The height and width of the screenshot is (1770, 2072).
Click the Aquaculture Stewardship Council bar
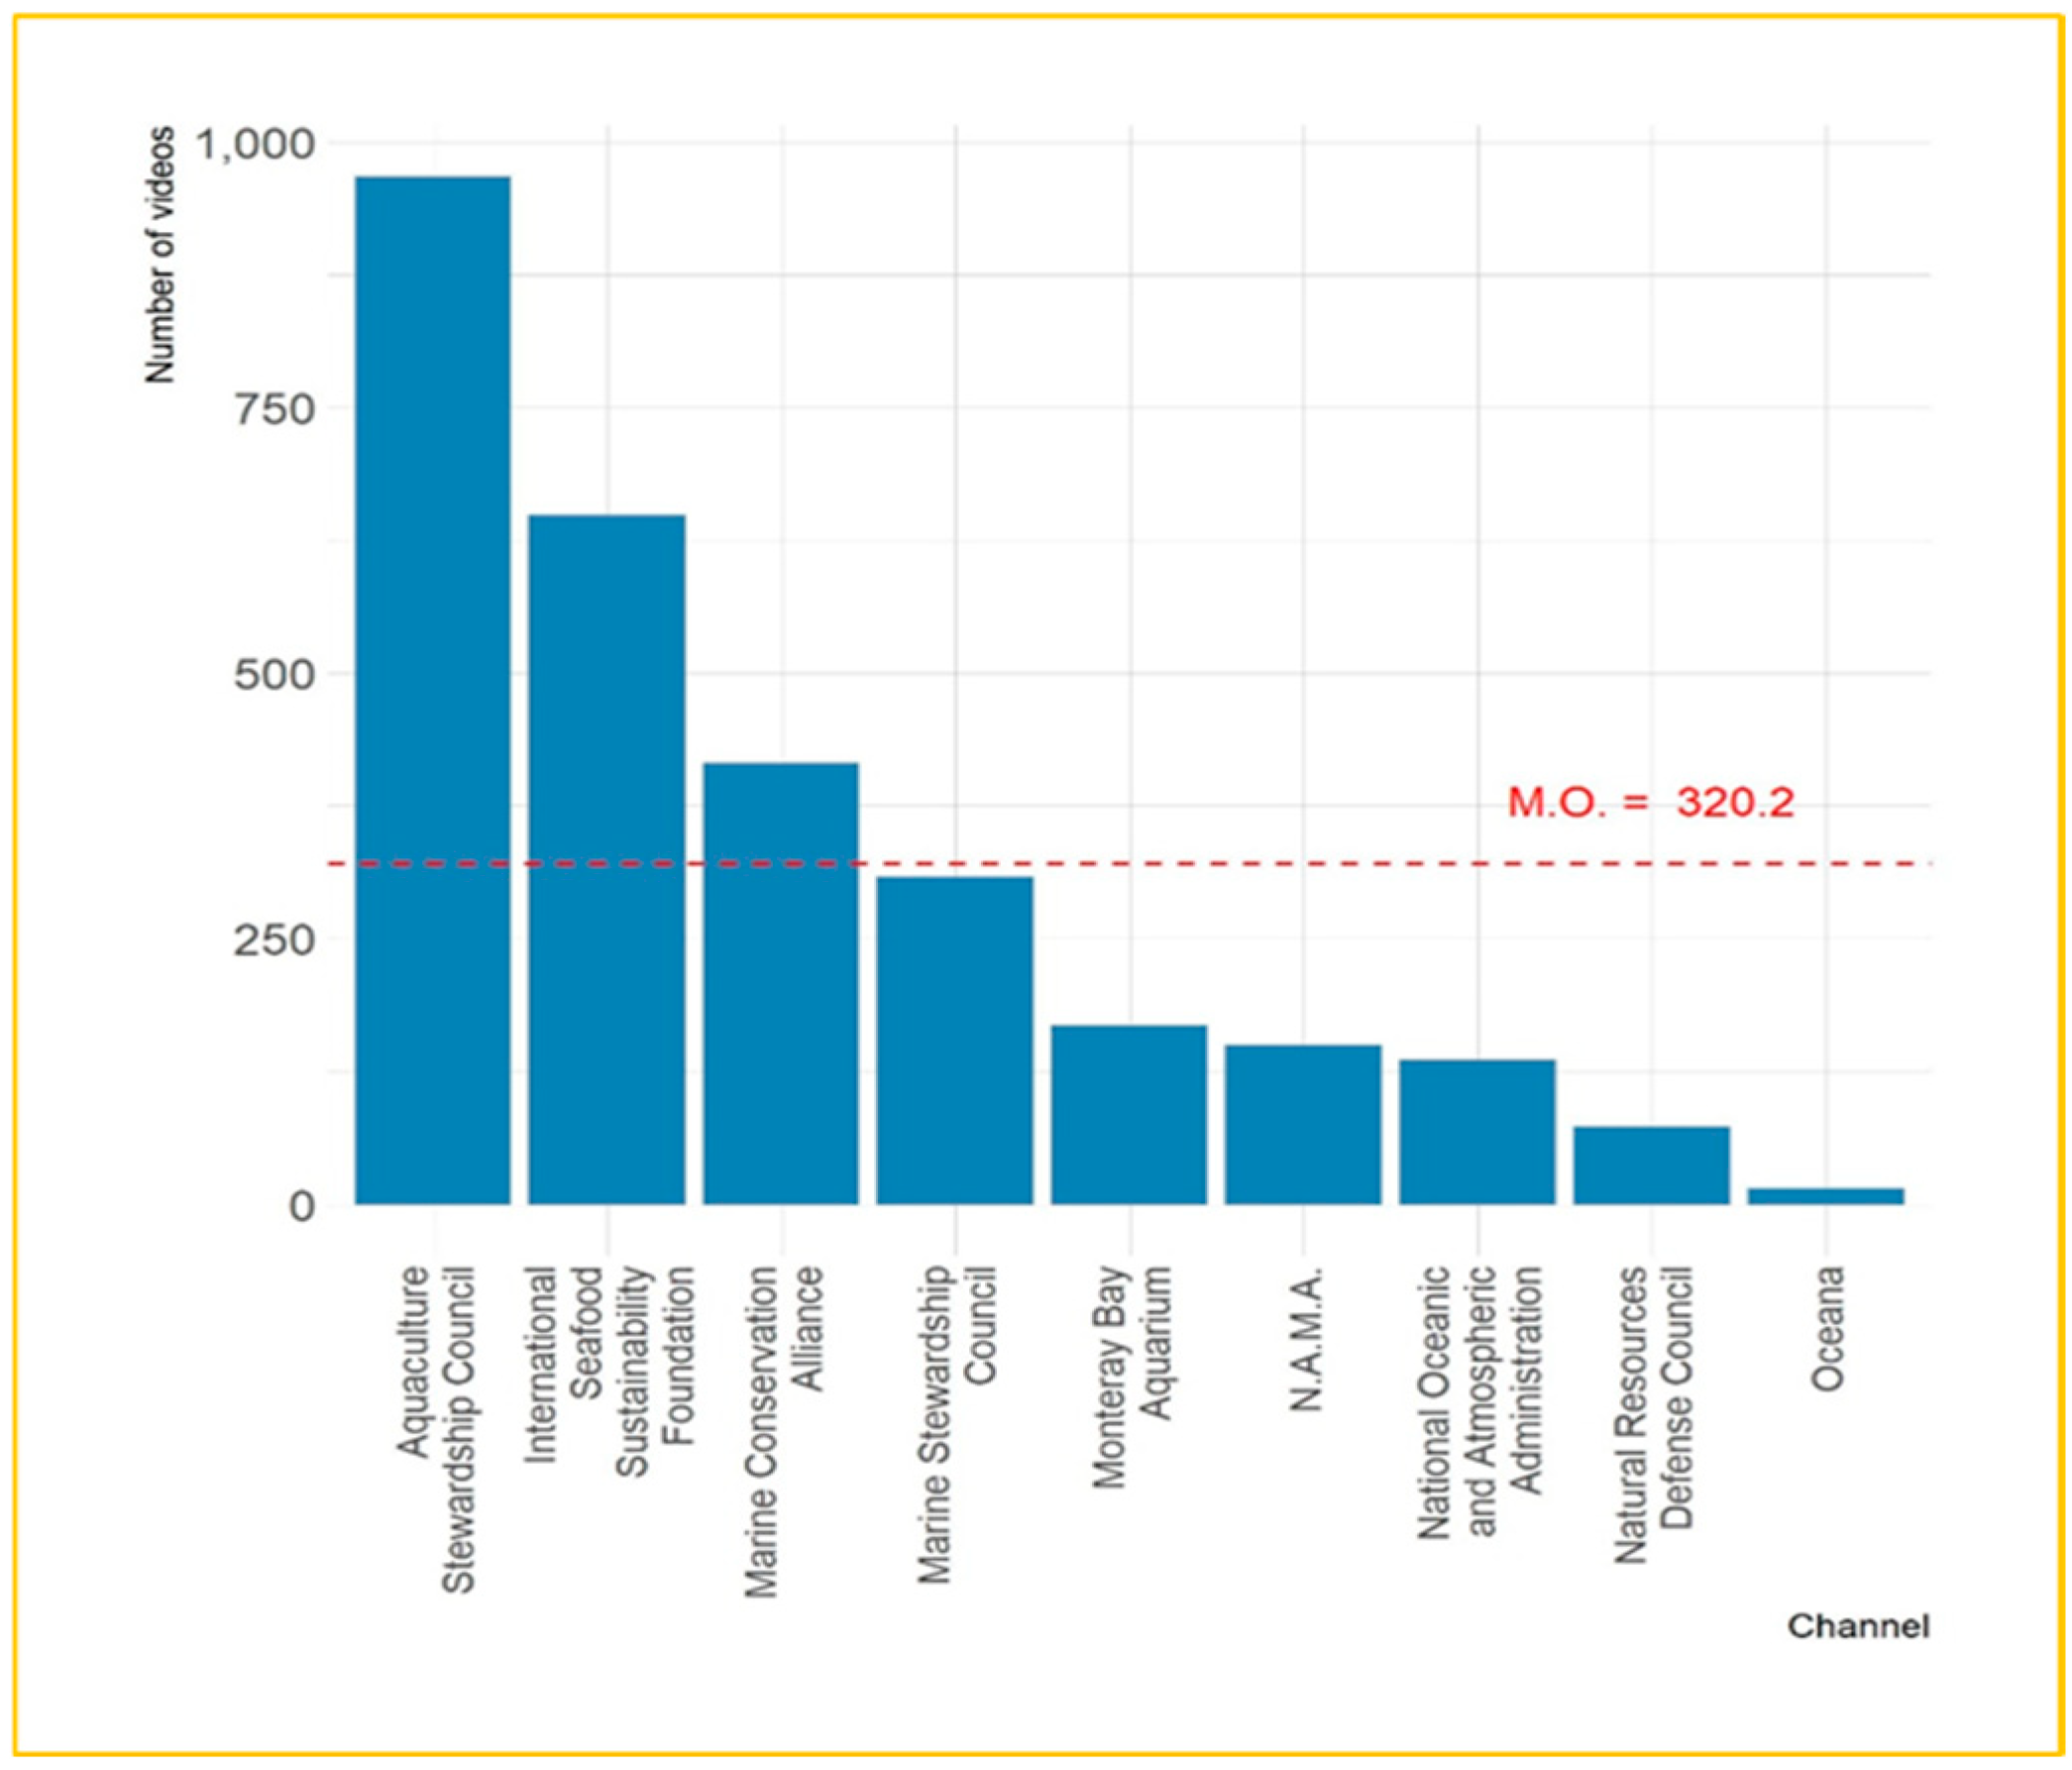(x=433, y=690)
